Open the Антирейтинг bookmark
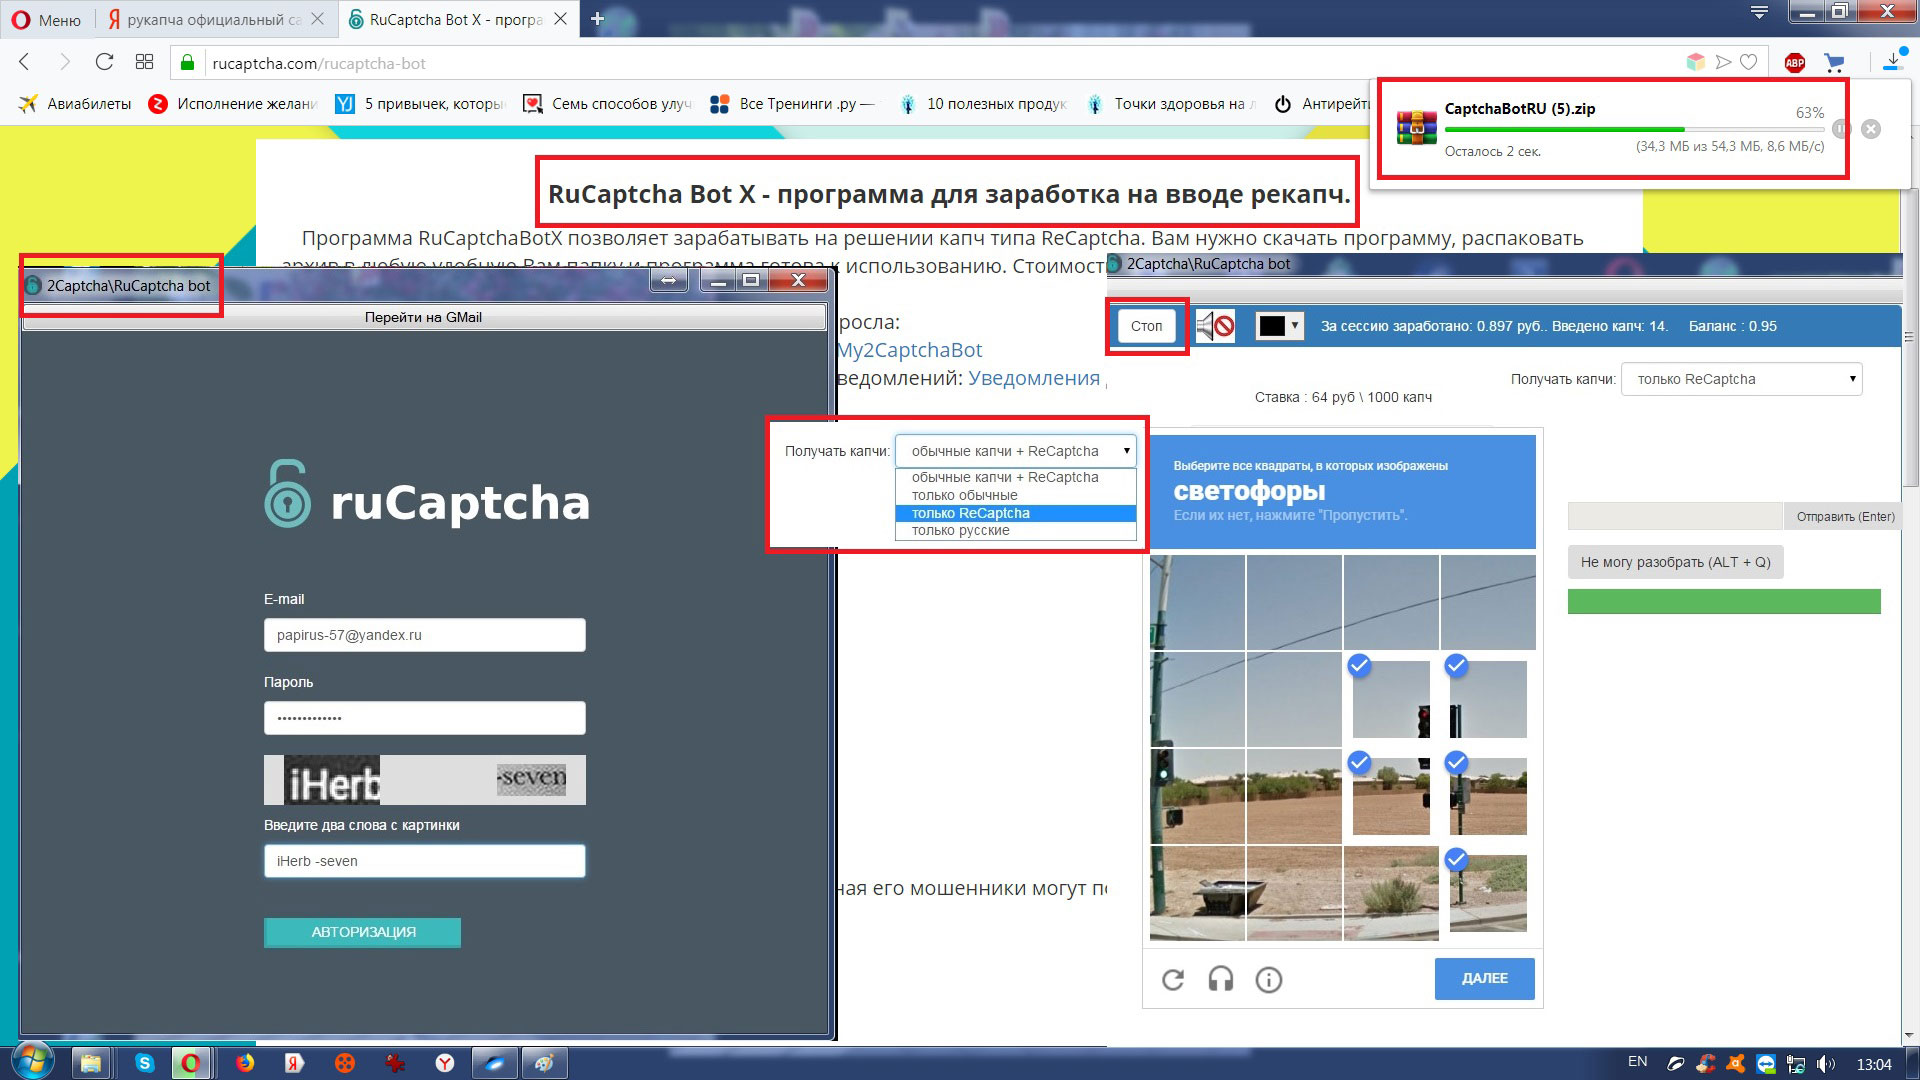Screen dimensions: 1920x1080 1322,103
